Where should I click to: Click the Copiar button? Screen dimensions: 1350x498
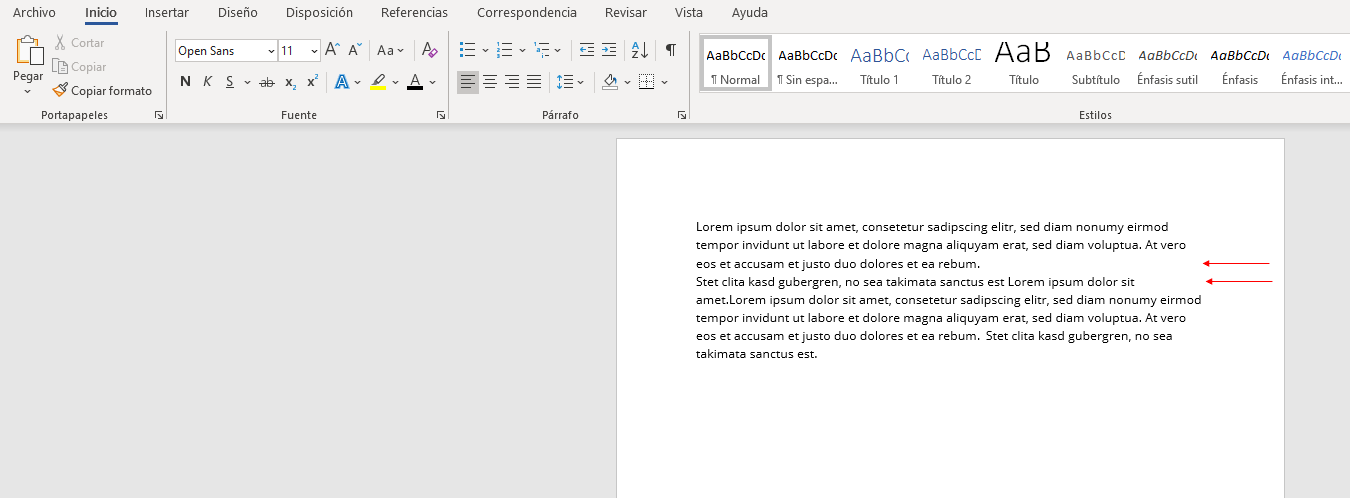79,67
